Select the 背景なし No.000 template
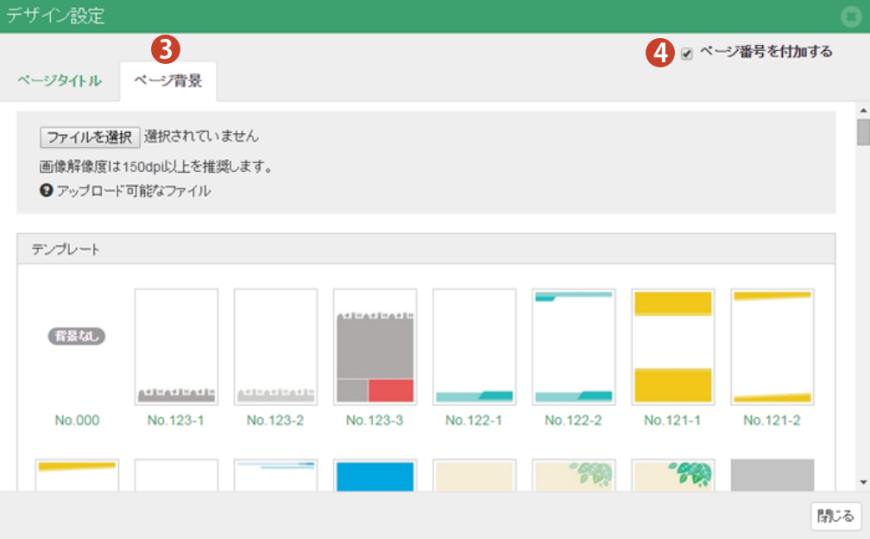Screen dimensions: 870x539 [77, 337]
